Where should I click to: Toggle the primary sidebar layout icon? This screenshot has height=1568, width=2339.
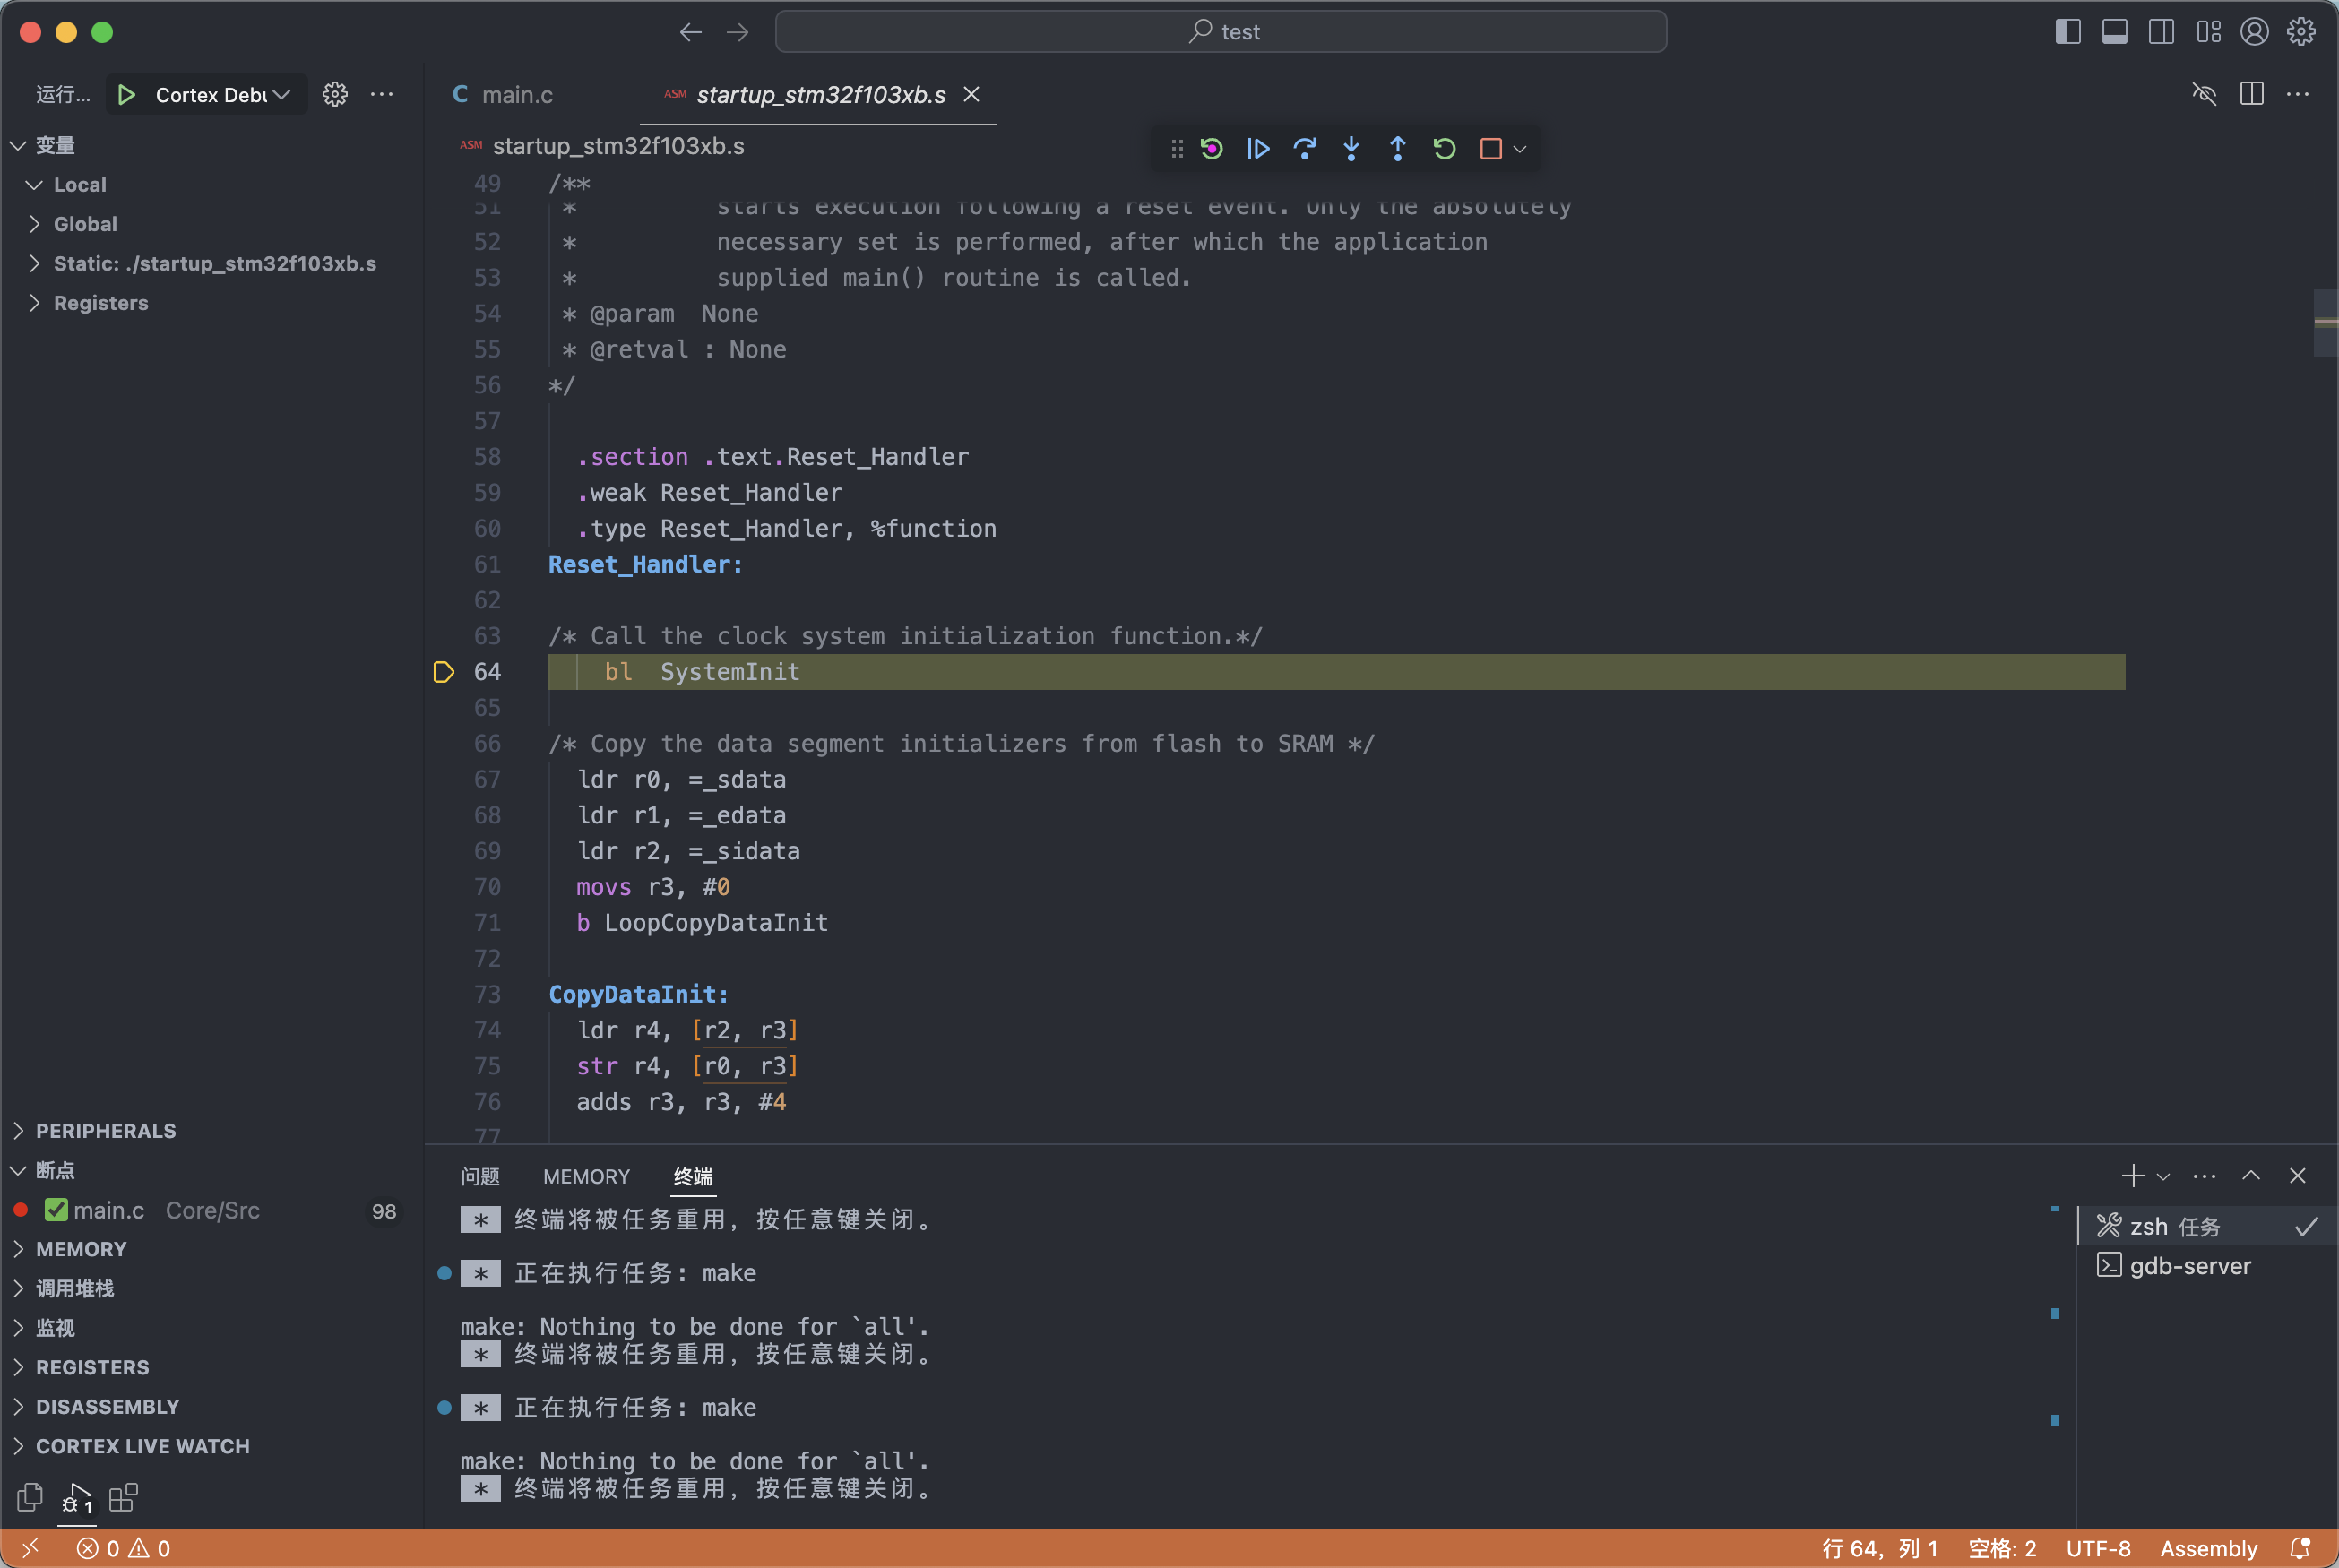2067,32
